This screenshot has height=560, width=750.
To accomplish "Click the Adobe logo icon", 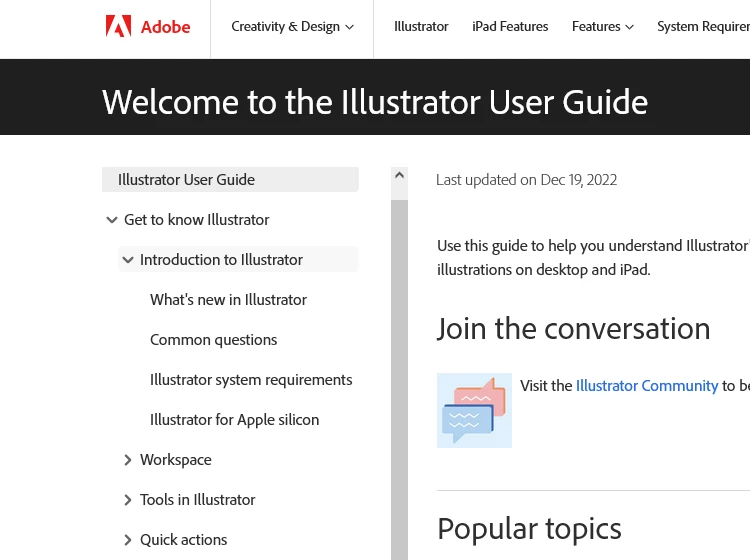I will [118, 26].
